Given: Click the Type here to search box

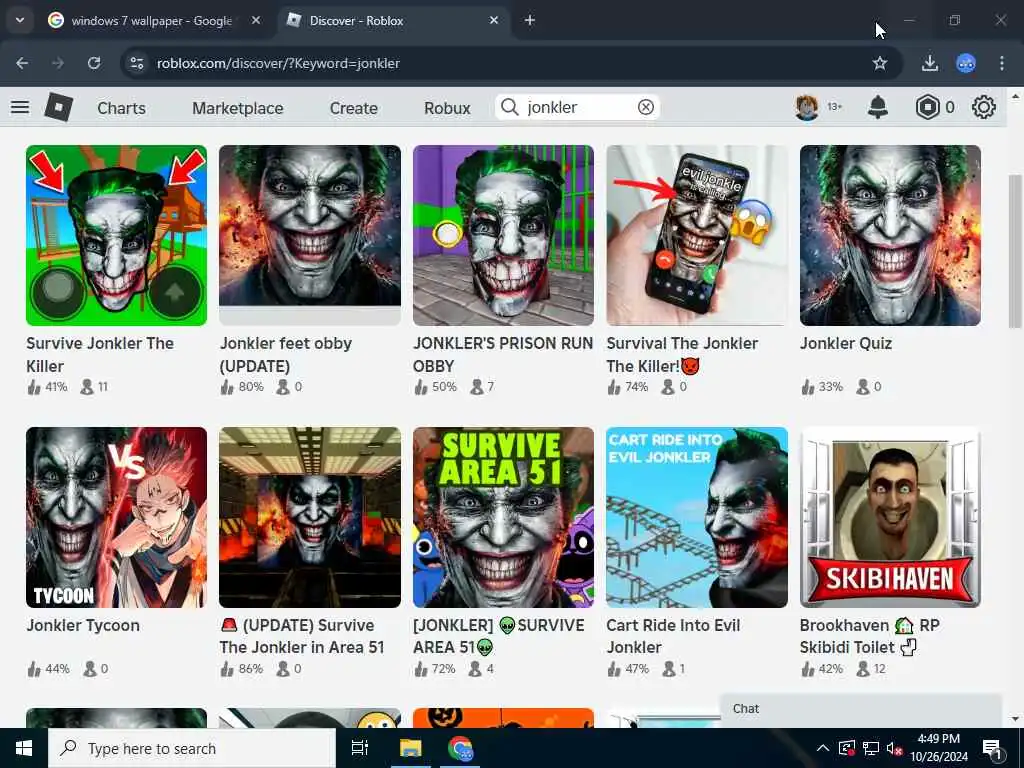Looking at the screenshot, I should 192,748.
